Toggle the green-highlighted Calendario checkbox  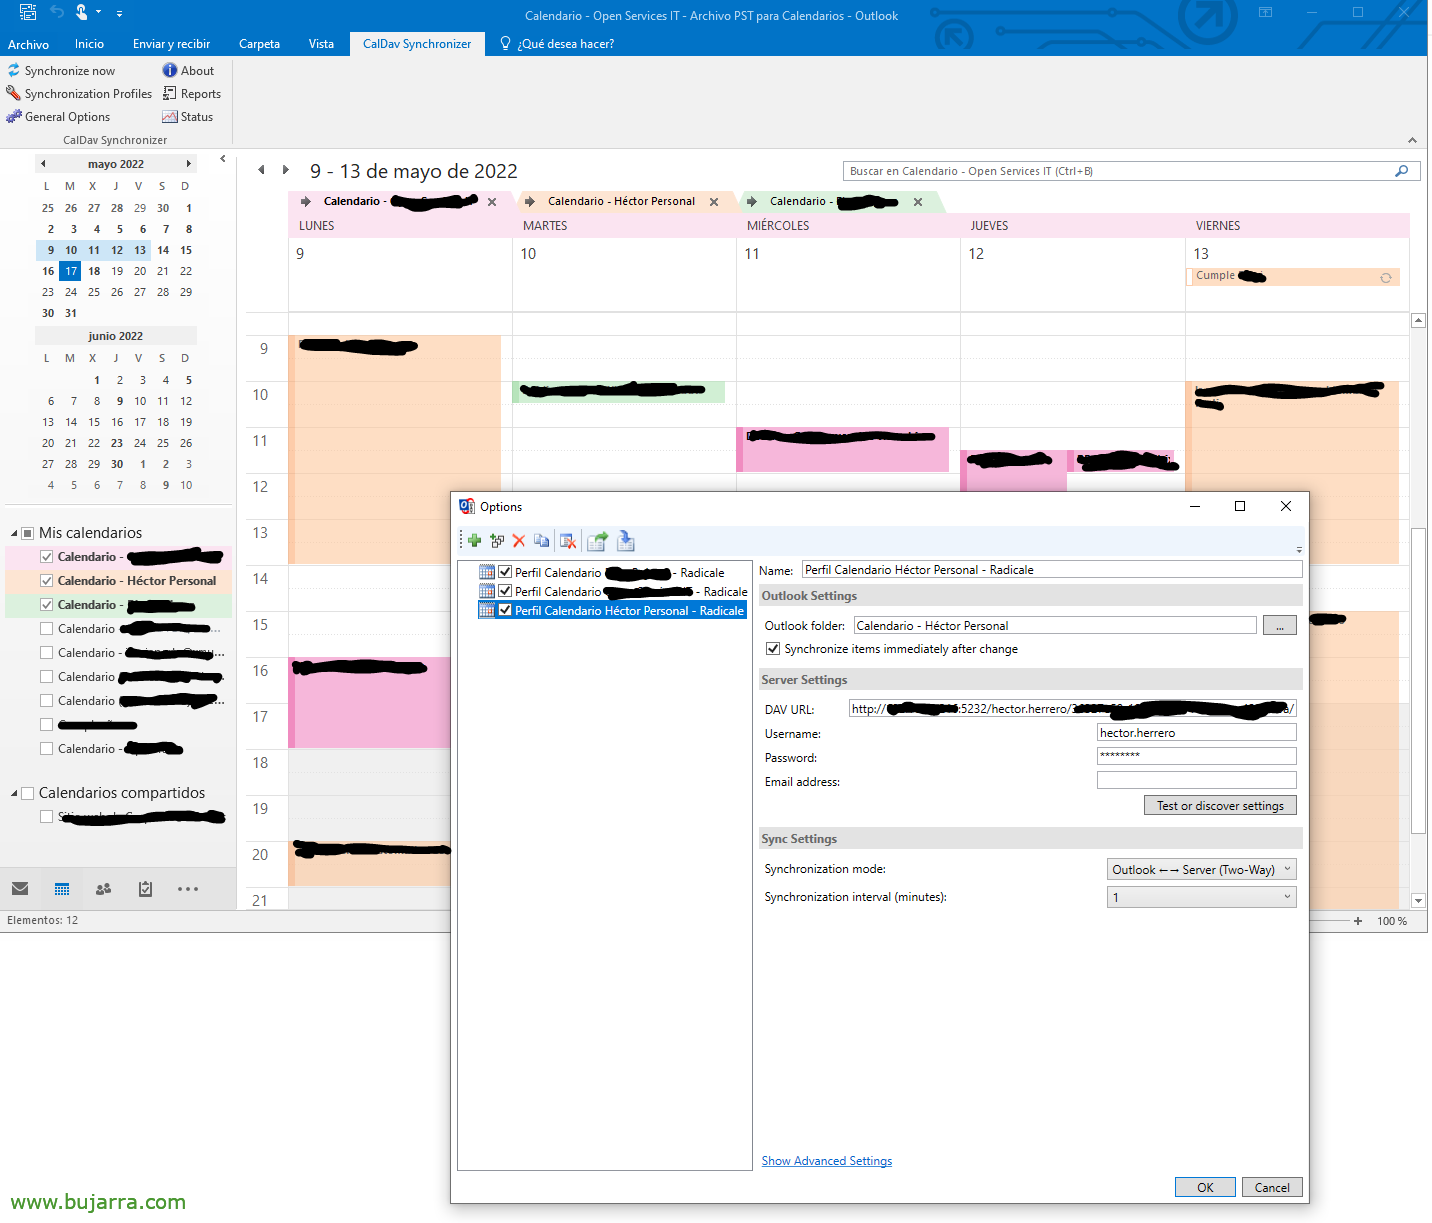46,605
